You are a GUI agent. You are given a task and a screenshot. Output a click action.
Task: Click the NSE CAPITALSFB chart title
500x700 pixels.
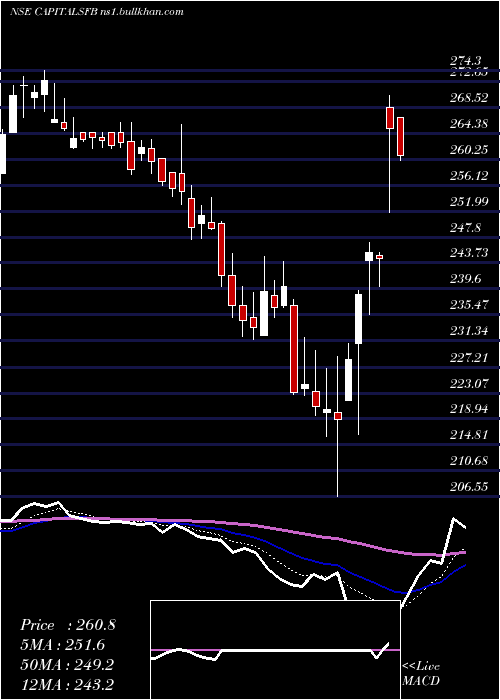(96, 12)
